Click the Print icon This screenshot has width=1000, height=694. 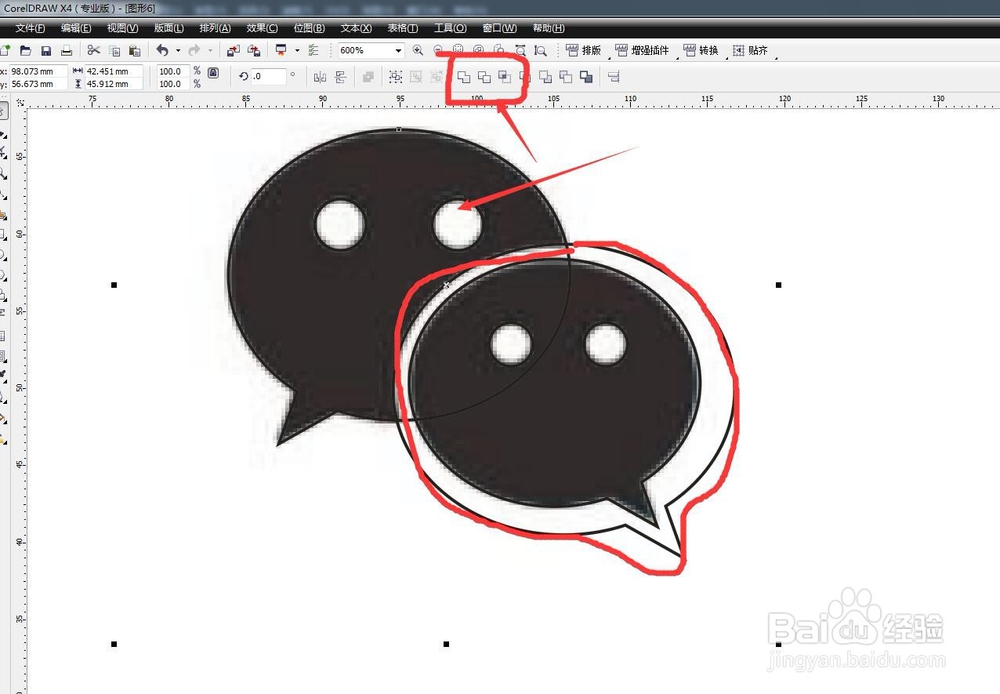[66, 50]
